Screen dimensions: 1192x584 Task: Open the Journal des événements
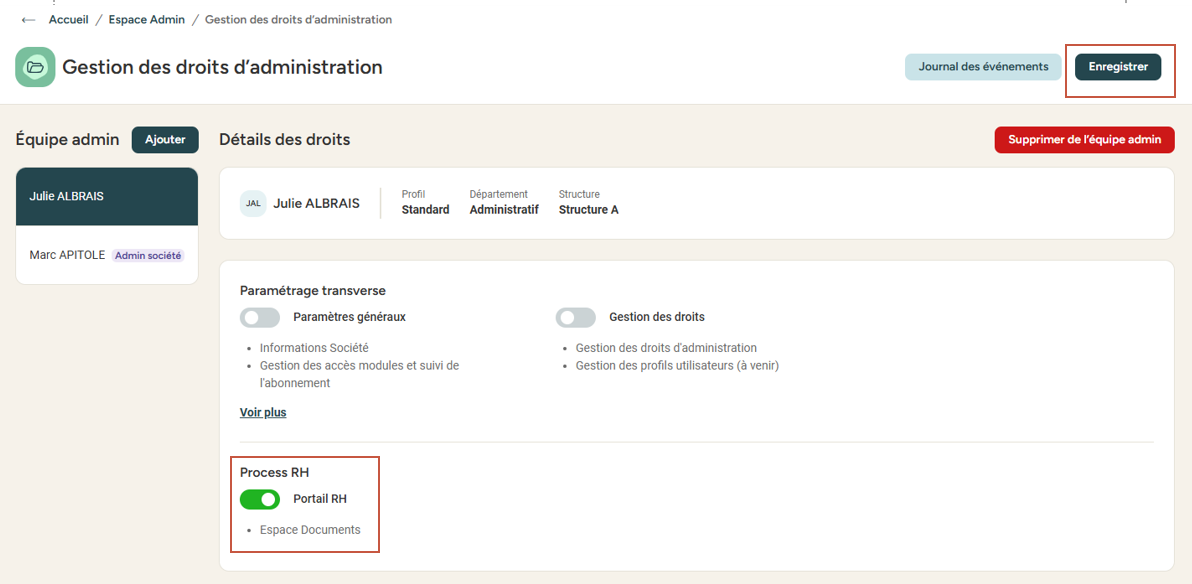983,67
